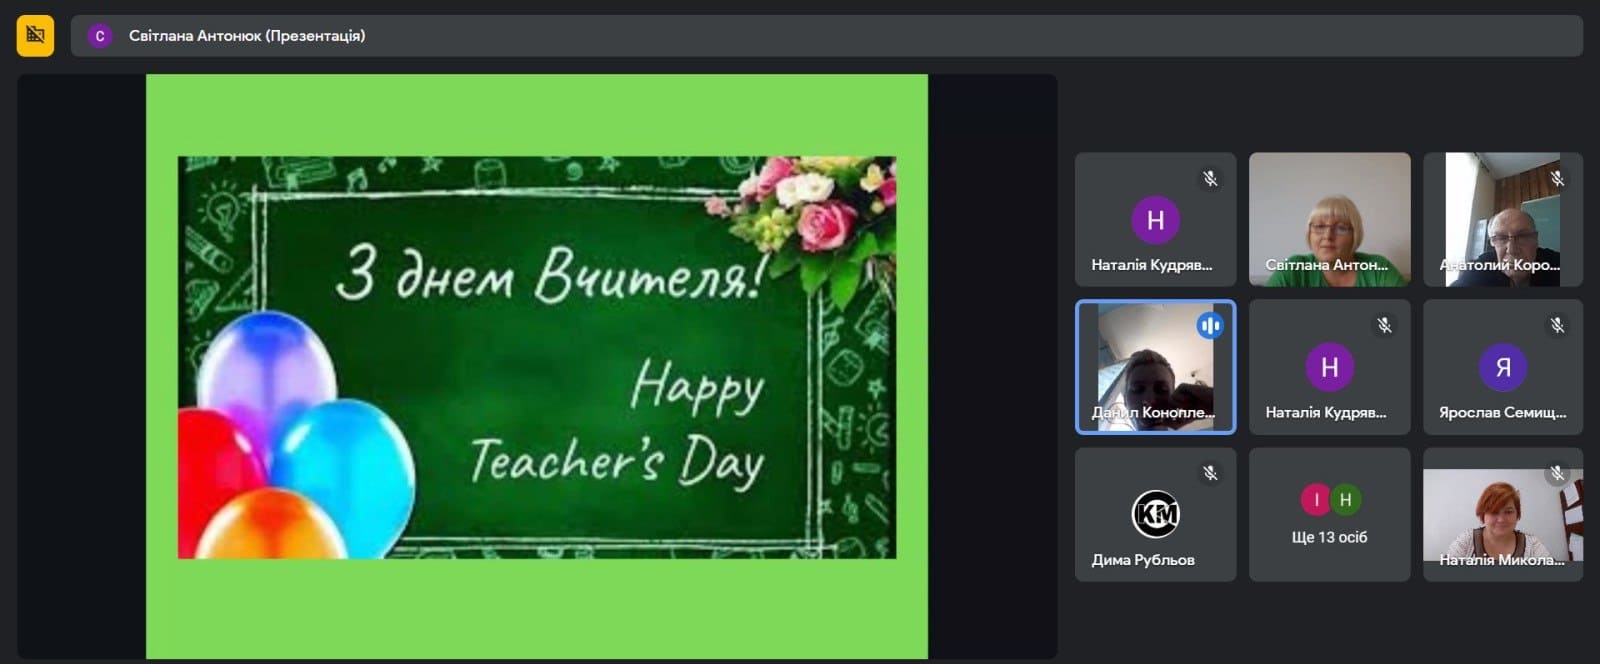Click muted mic icon on Ярослав Семищ tile
The height and width of the screenshot is (664, 1600).
(1557, 325)
